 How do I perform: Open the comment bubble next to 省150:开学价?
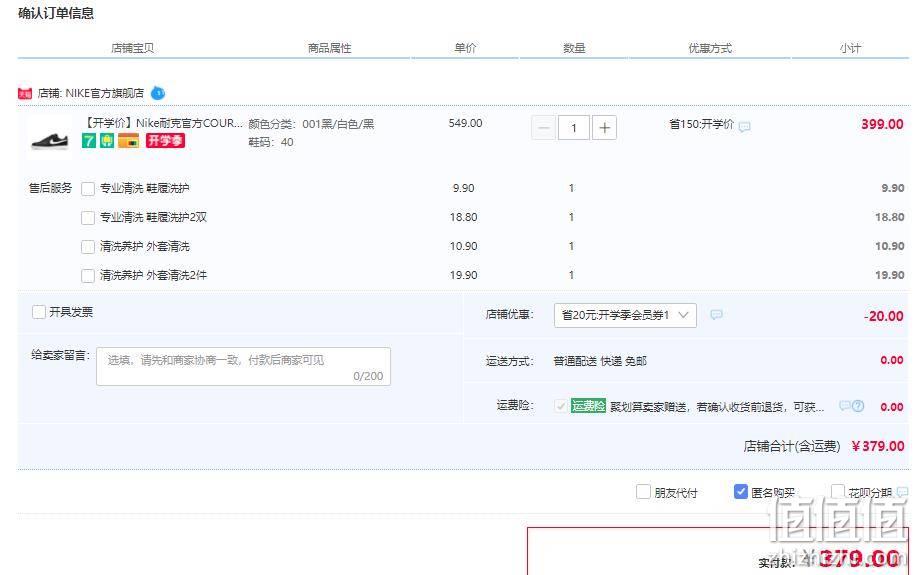point(744,126)
